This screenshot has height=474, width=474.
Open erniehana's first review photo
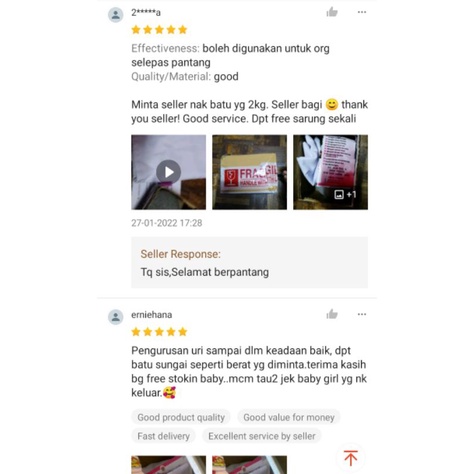pyautogui.click(x=168, y=465)
